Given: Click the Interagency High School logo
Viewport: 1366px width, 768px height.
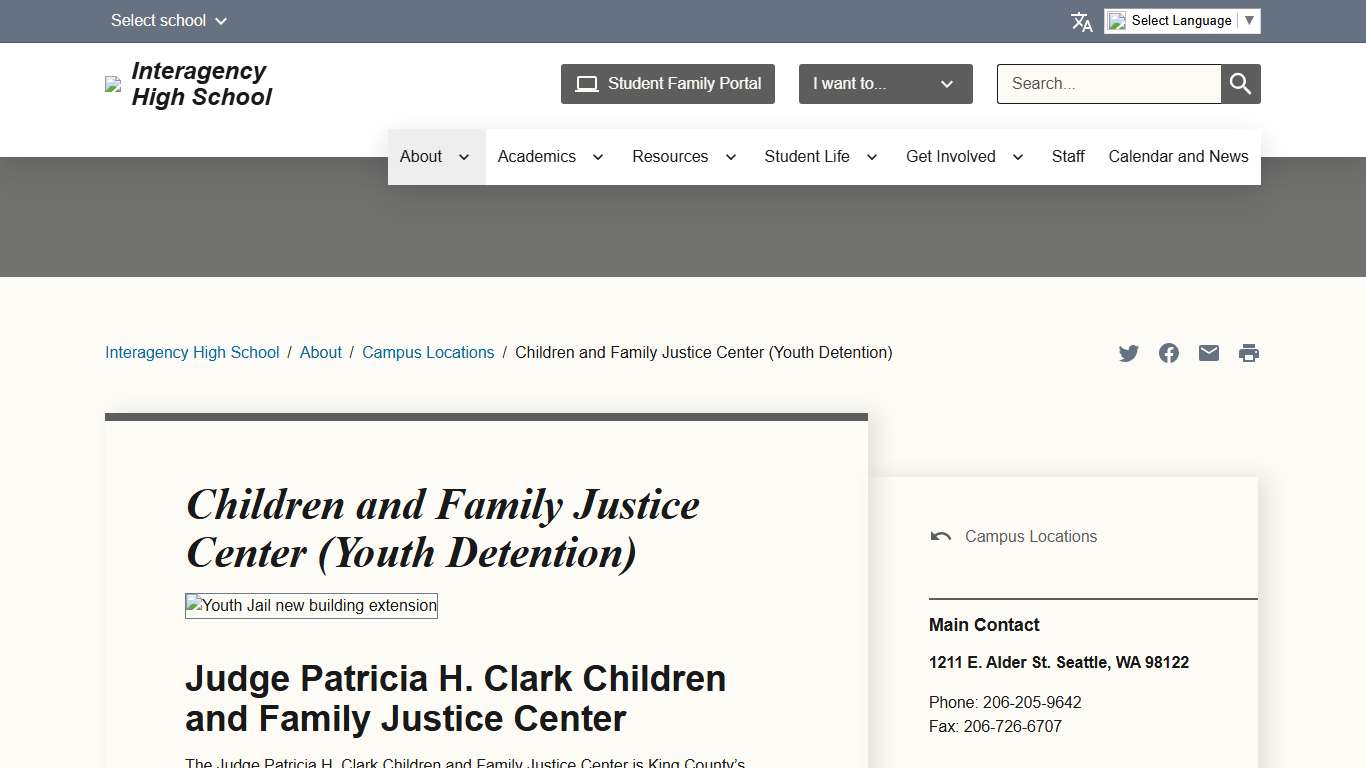Looking at the screenshot, I should [x=189, y=84].
